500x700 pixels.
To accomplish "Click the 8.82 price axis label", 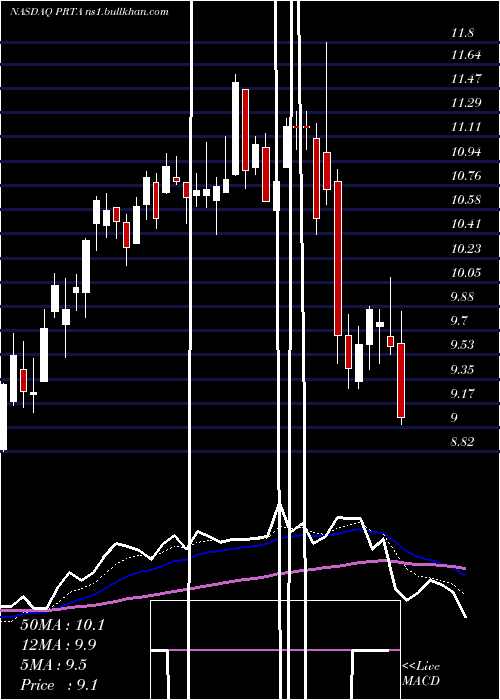I will point(462,442).
